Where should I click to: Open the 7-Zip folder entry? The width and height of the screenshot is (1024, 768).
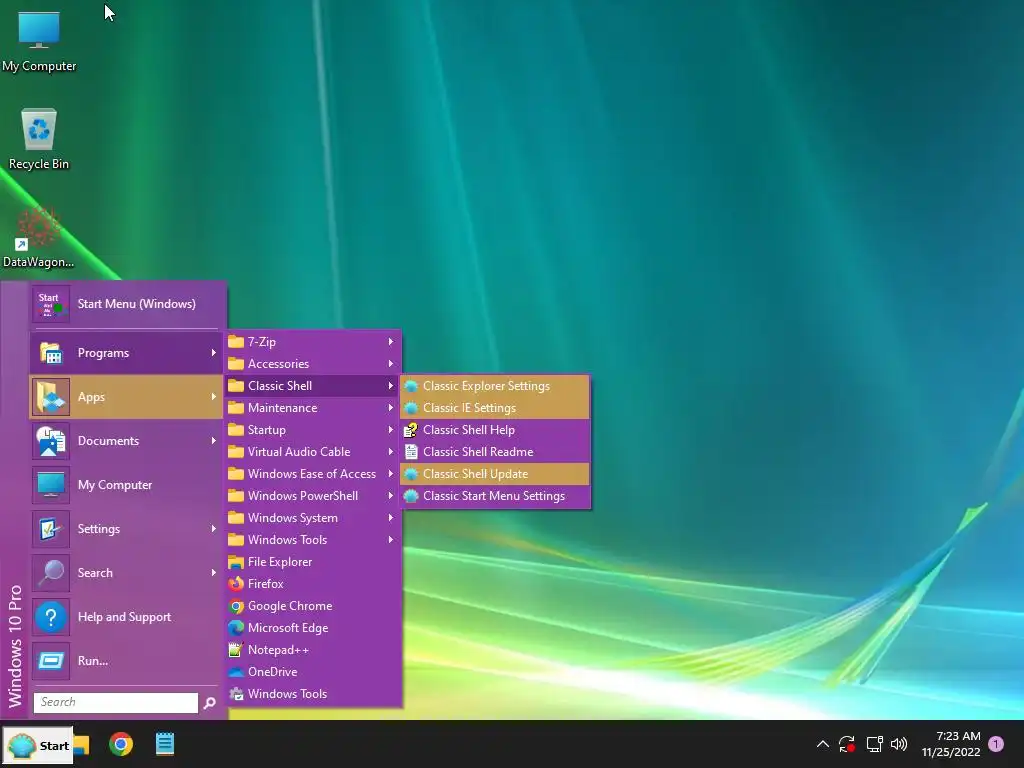313,342
